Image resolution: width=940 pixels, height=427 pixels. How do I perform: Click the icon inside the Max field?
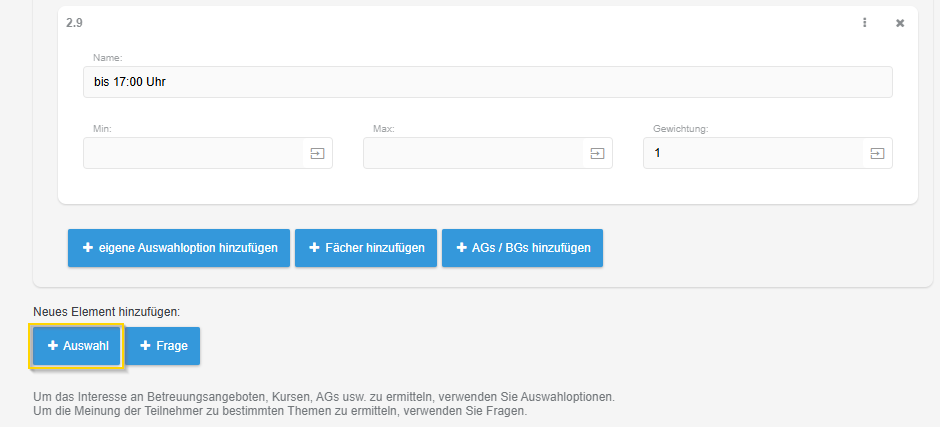(x=597, y=153)
